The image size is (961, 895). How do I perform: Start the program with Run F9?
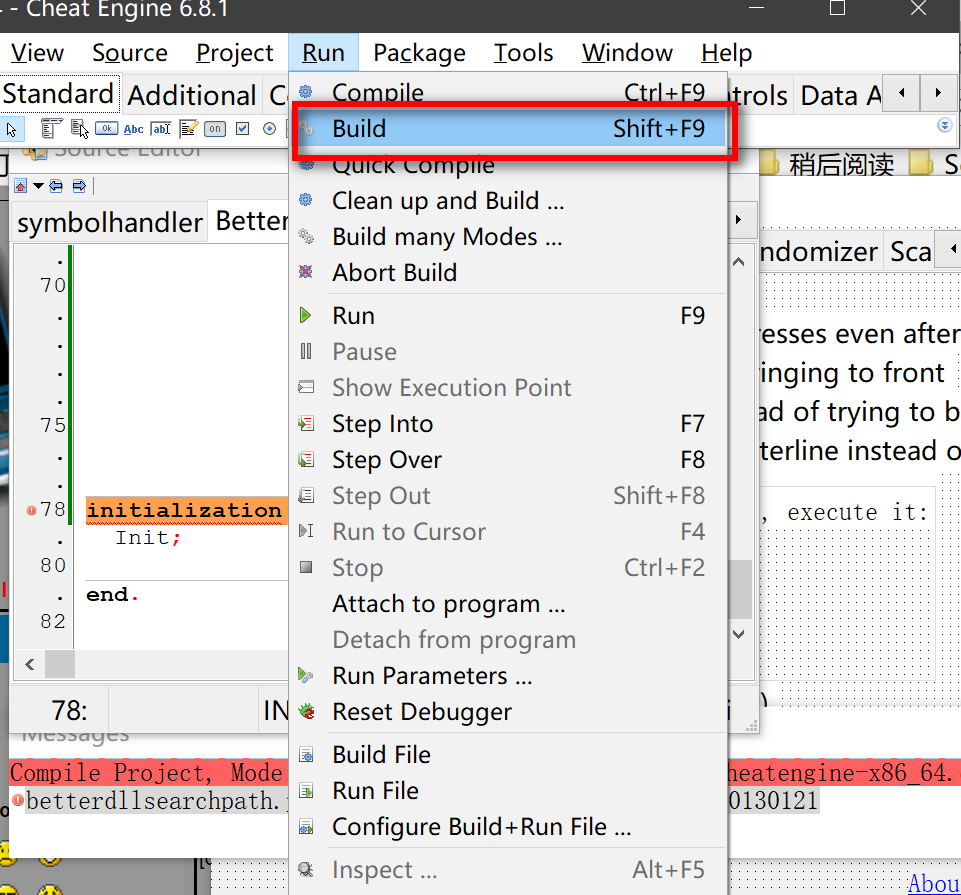pyautogui.click(x=509, y=316)
